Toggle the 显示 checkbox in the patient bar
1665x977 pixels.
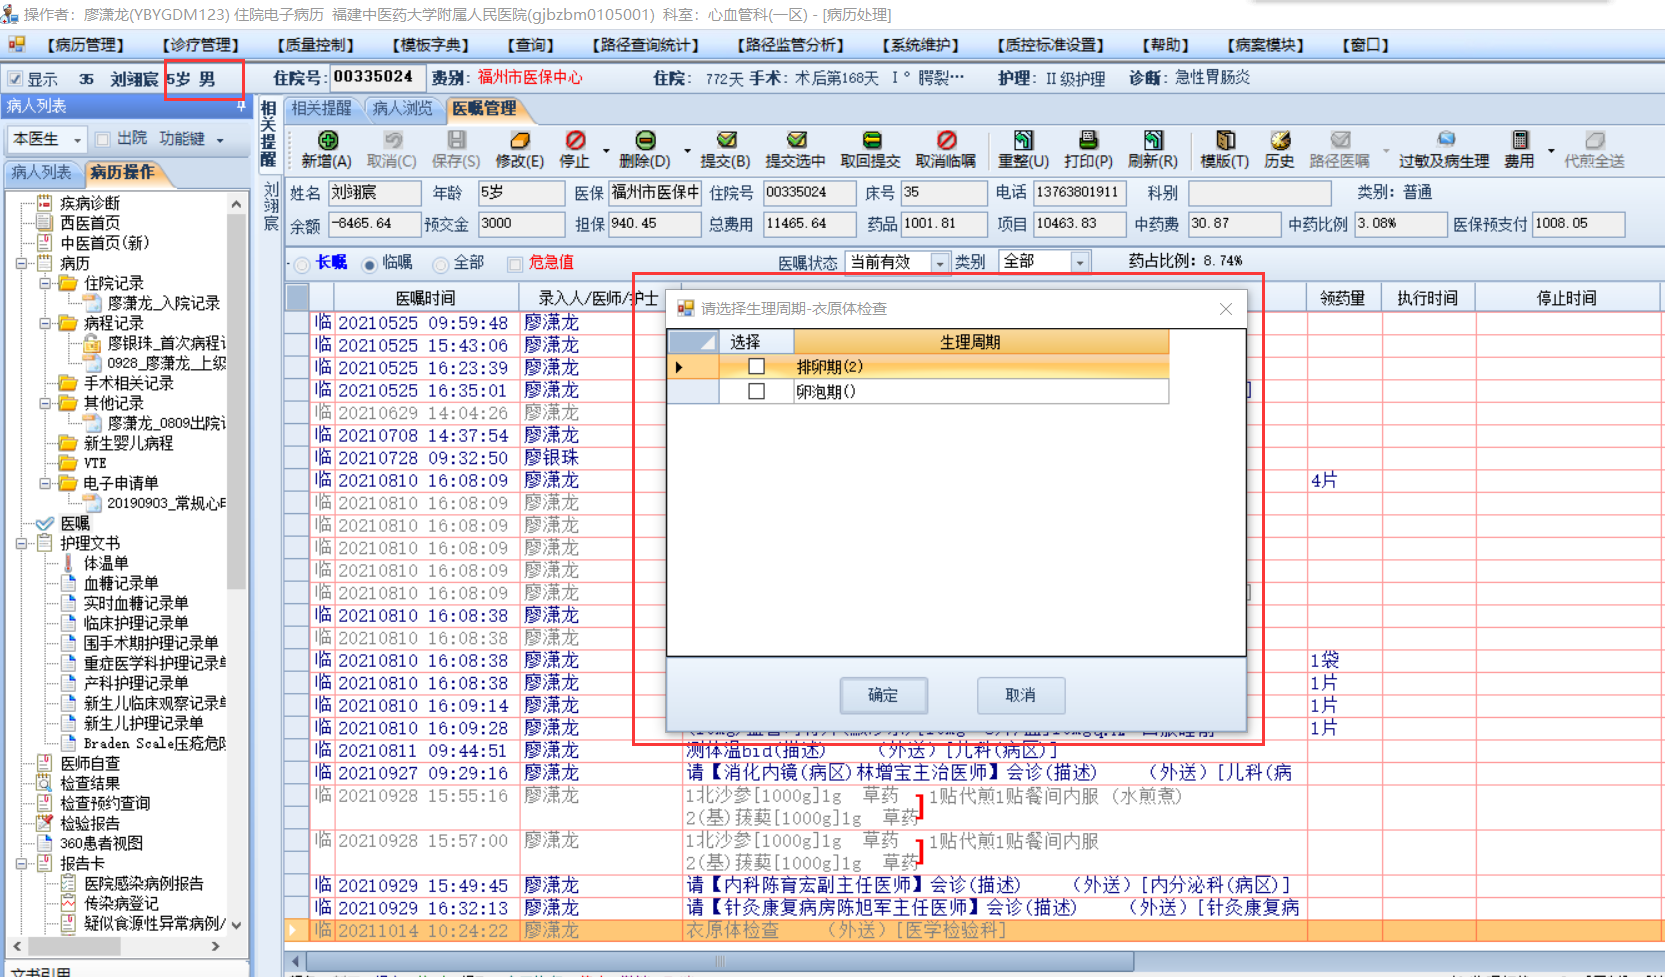coord(15,78)
